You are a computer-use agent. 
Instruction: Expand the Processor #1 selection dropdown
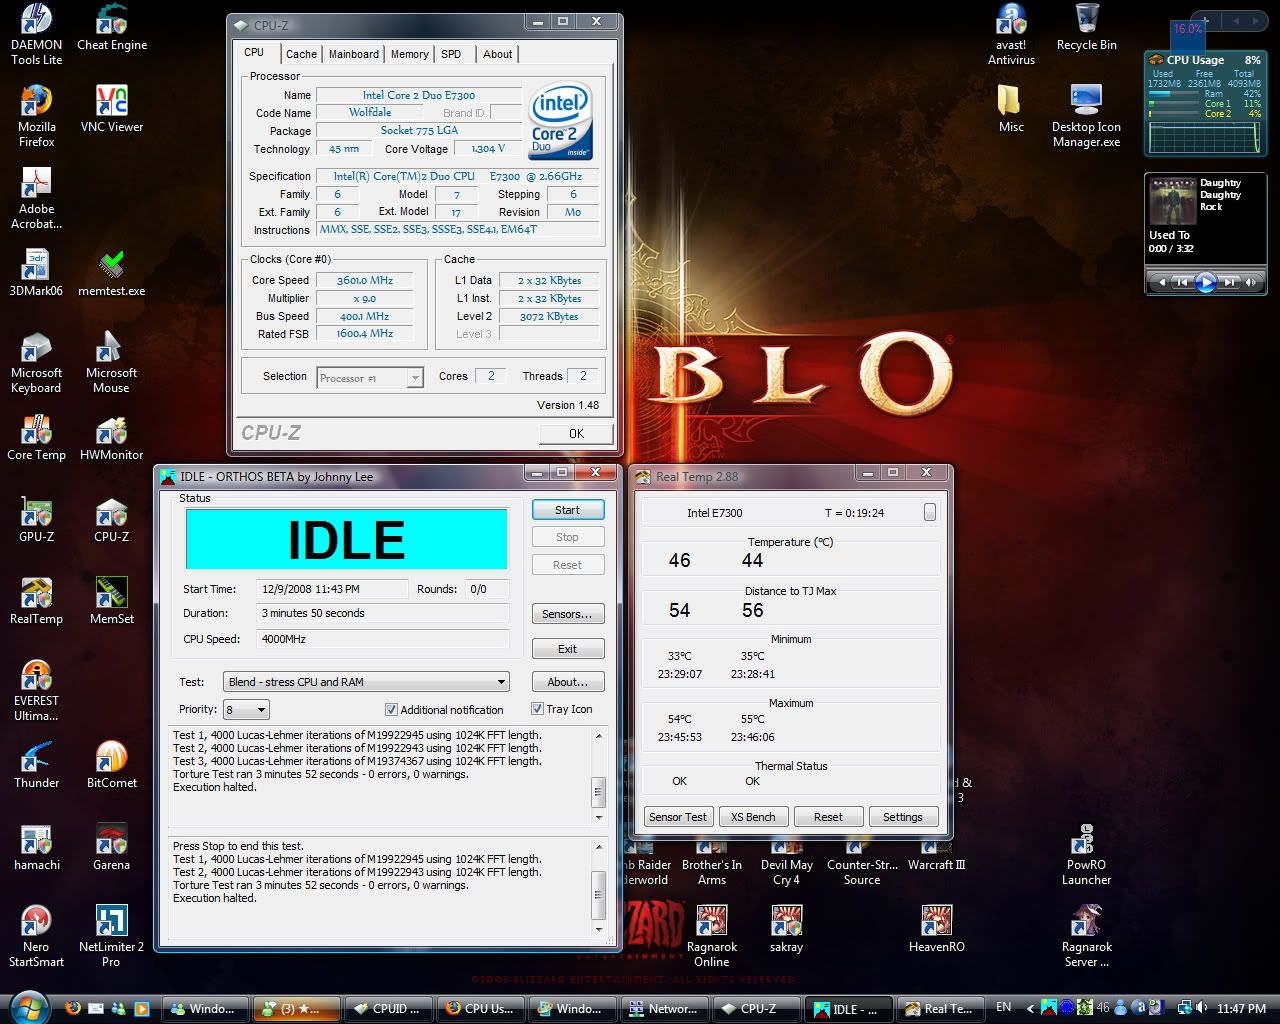pyautogui.click(x=414, y=378)
